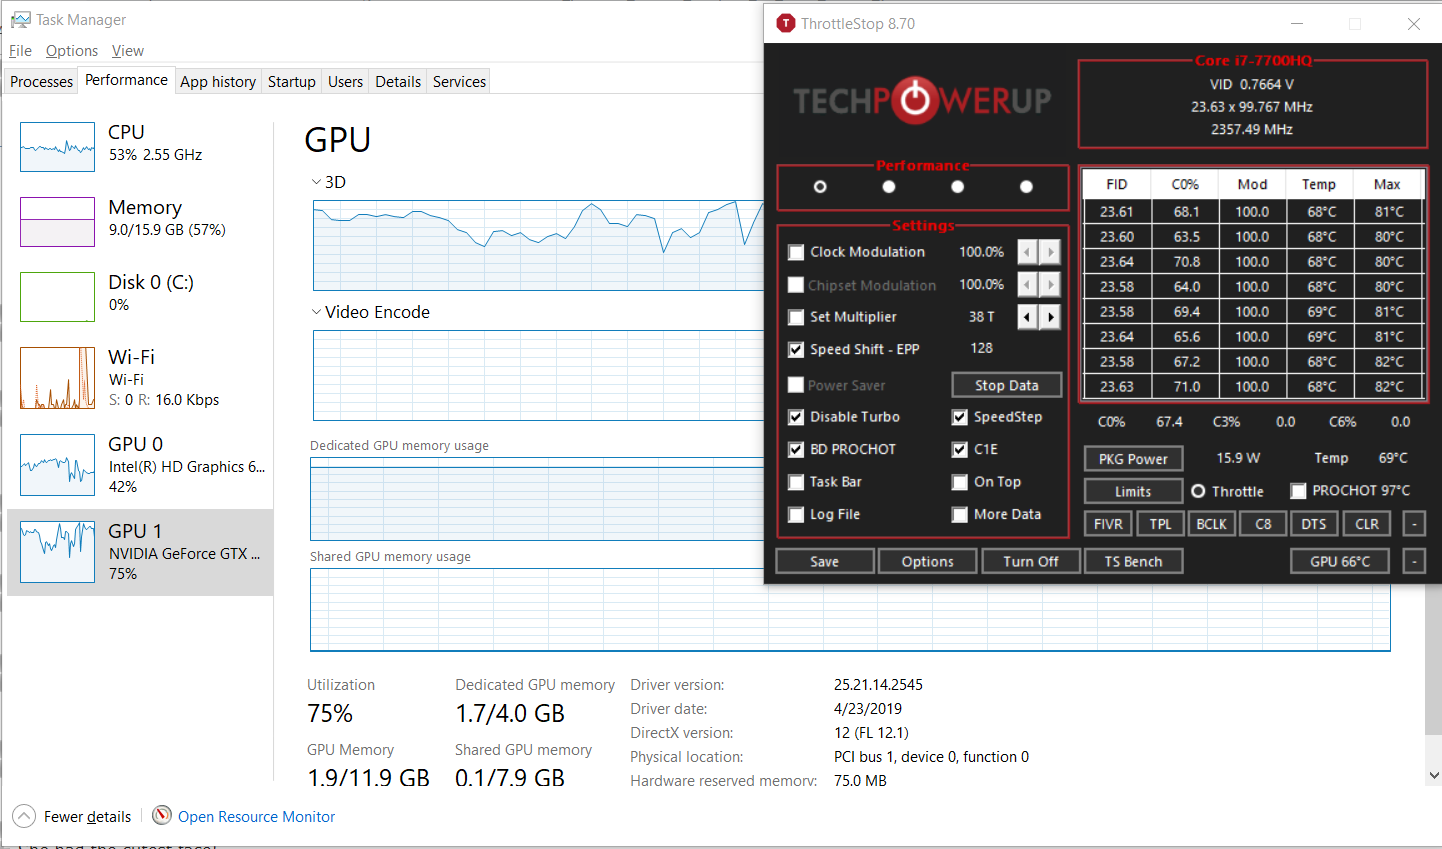Tick the More Data checkbox
The height and width of the screenshot is (849, 1442).
point(960,514)
